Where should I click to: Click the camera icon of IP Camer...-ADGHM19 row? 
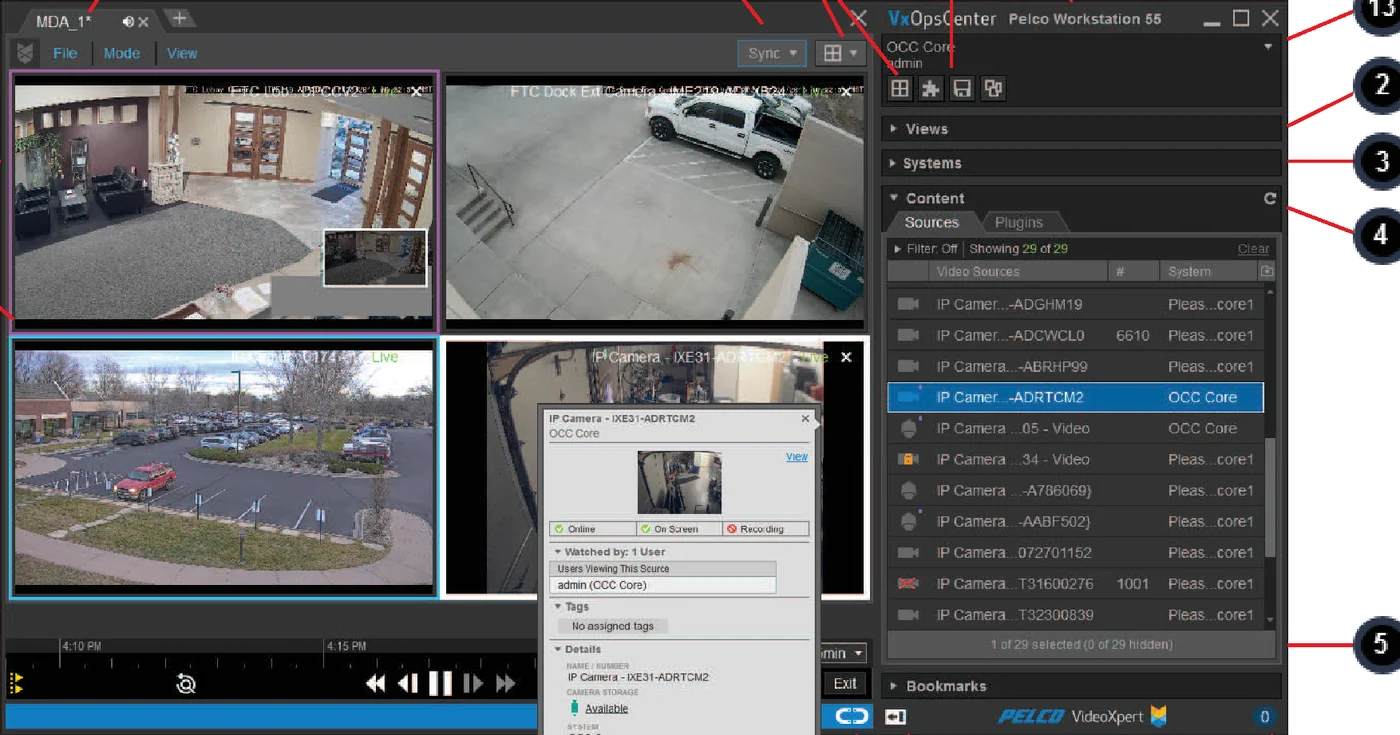tap(908, 304)
